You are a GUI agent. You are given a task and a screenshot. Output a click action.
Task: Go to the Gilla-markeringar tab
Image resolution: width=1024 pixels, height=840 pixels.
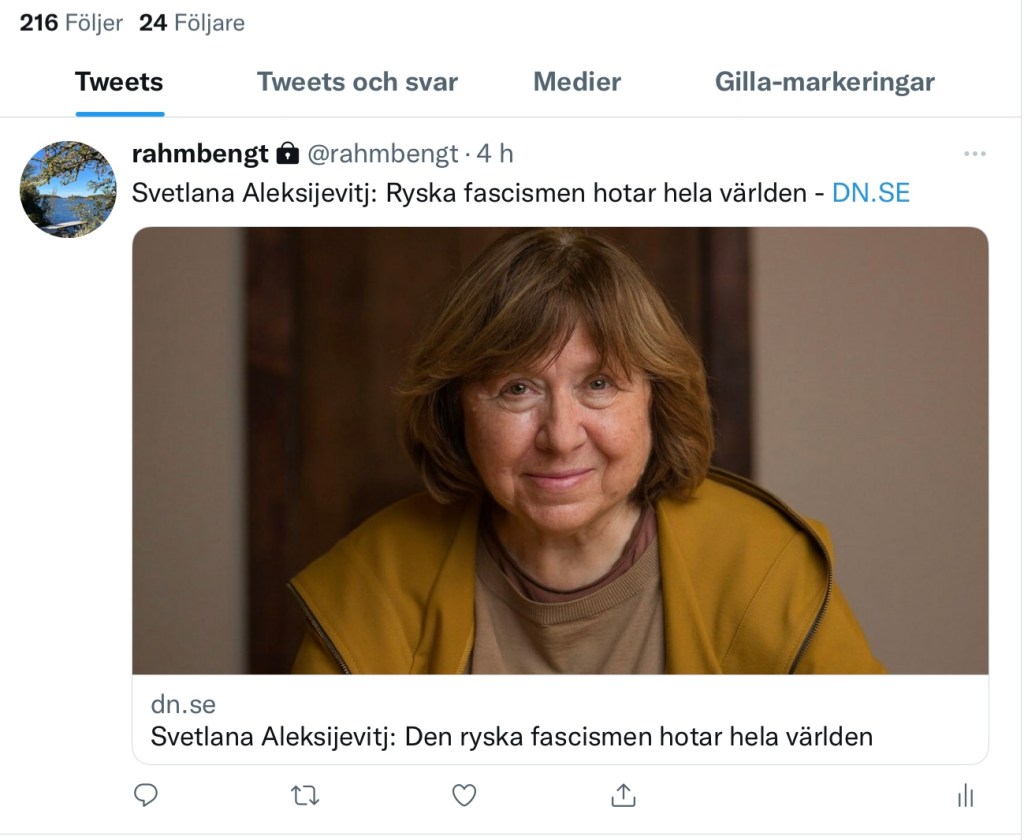pos(824,82)
